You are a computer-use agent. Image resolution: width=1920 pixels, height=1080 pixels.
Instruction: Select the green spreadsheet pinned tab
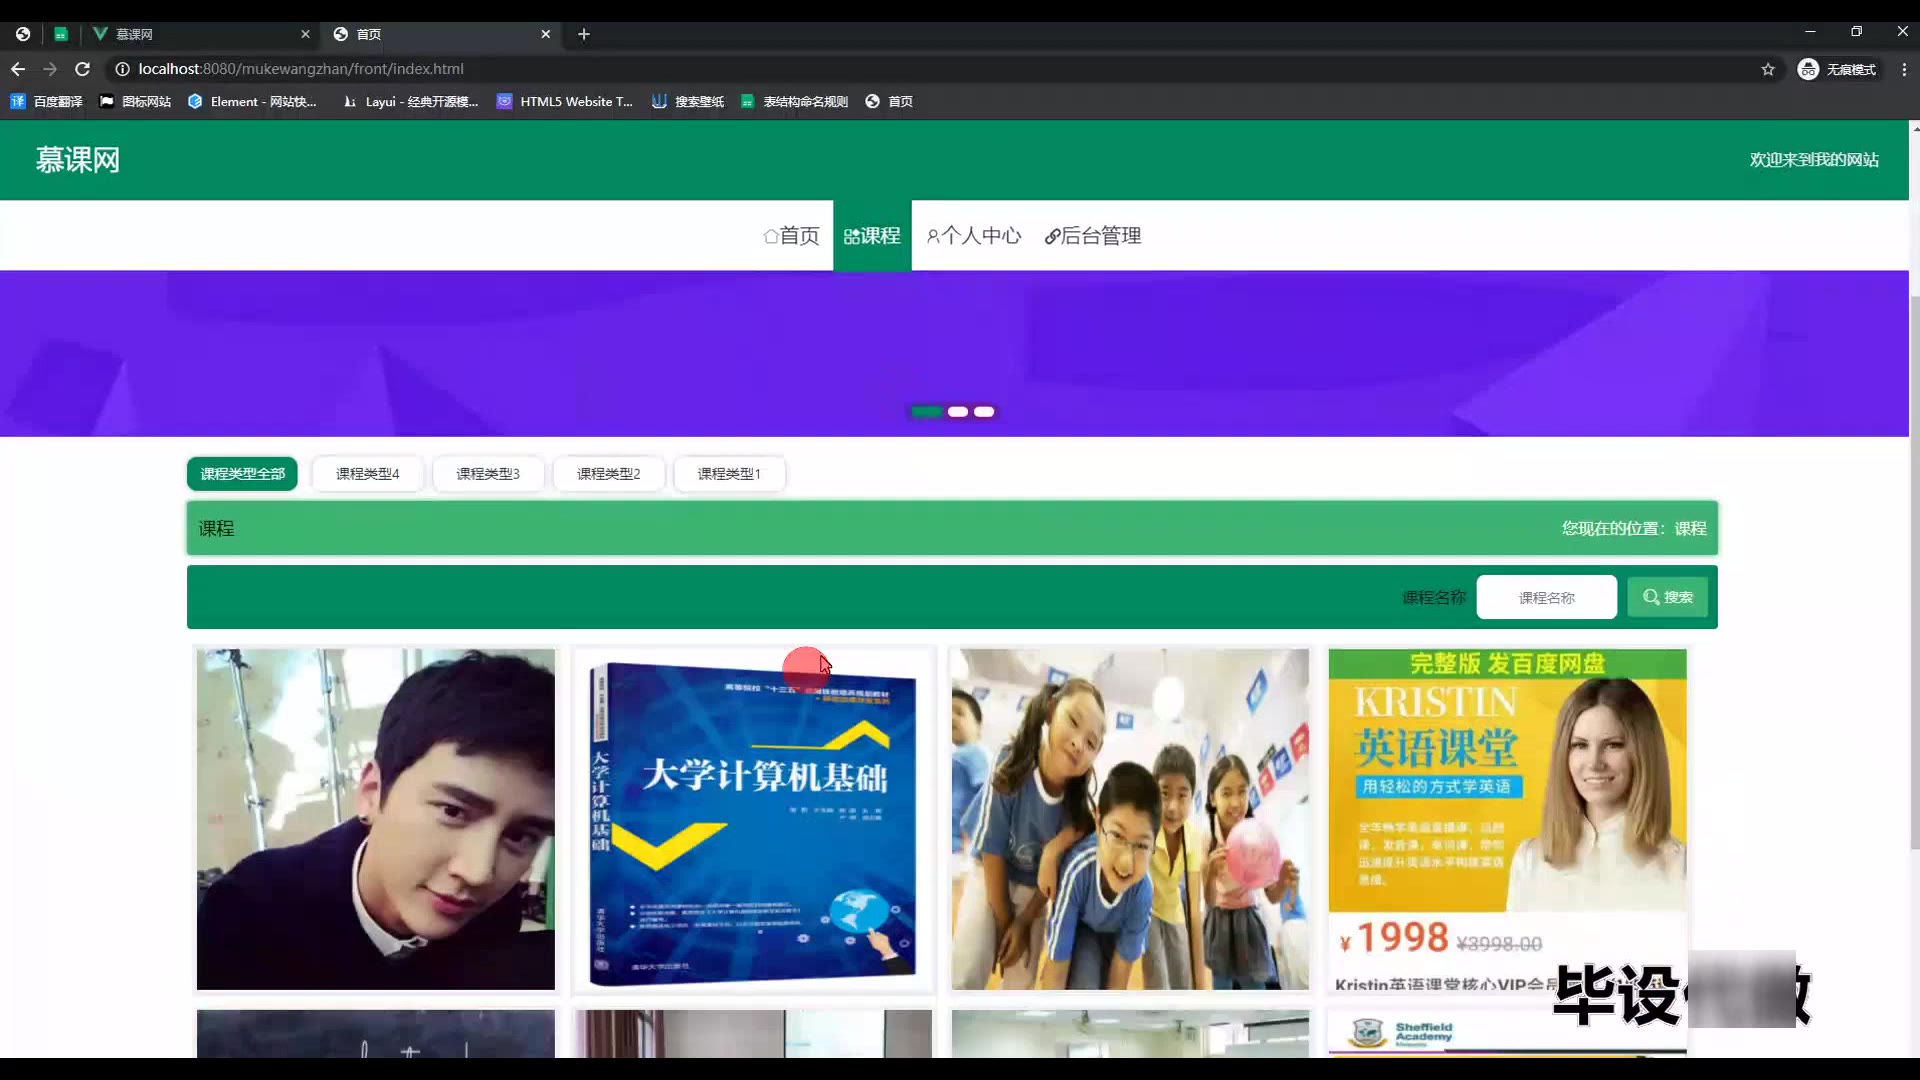[x=61, y=34]
